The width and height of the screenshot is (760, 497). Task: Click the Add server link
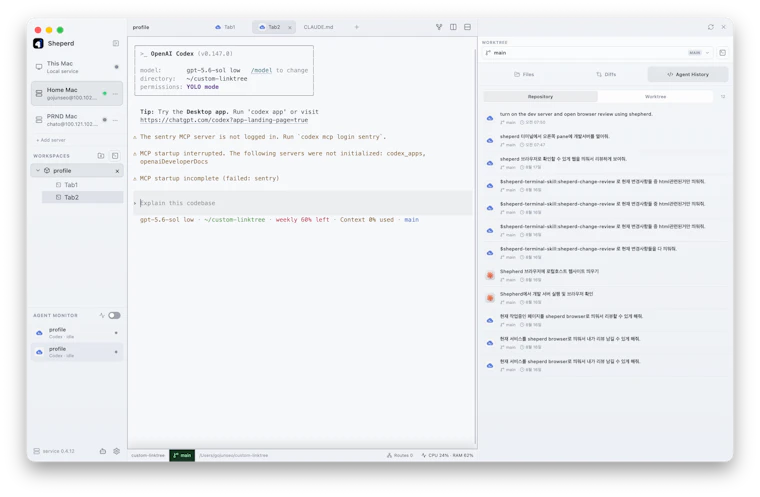[x=51, y=140]
